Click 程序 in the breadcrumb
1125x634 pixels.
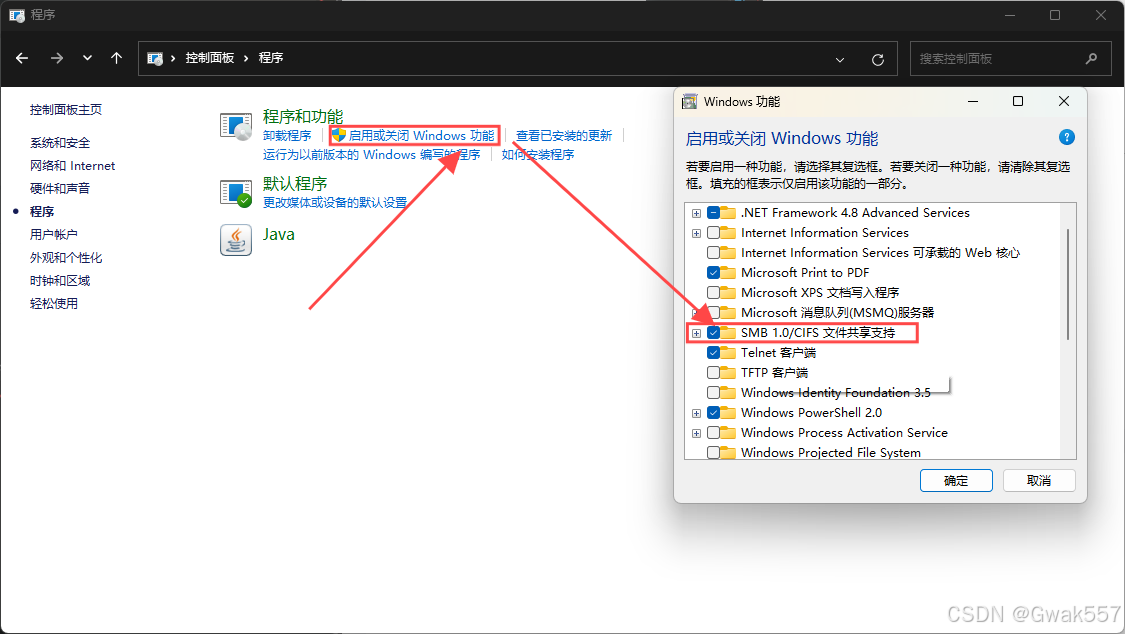coord(270,58)
